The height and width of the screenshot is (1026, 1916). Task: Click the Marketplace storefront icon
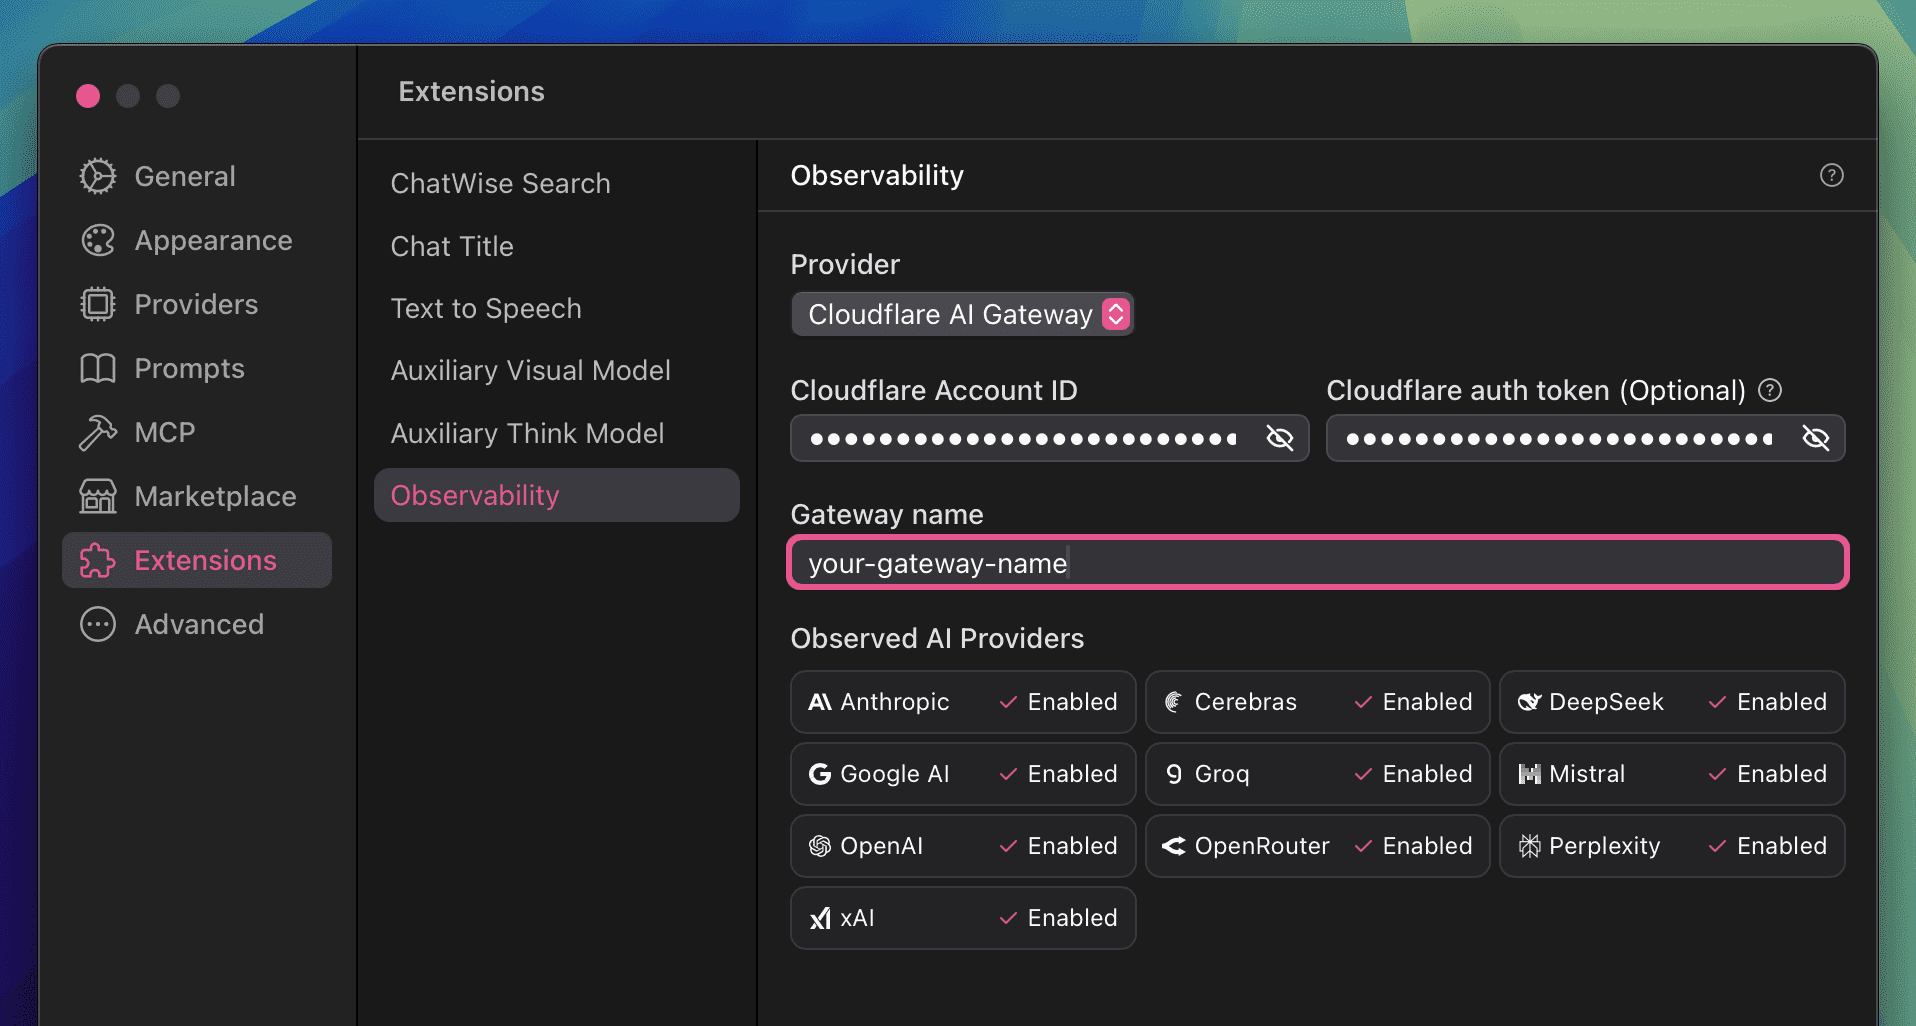(98, 496)
